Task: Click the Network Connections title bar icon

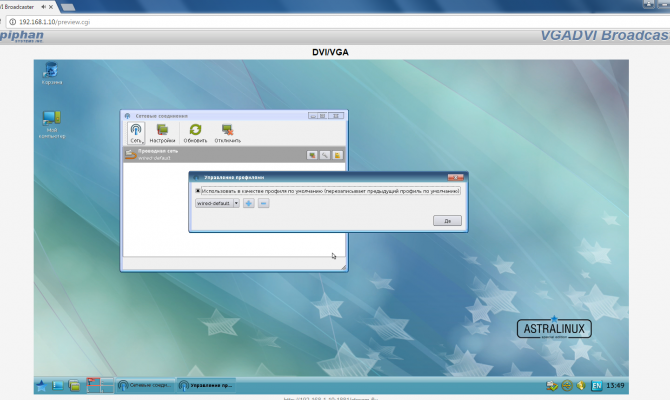Action: click(127, 116)
